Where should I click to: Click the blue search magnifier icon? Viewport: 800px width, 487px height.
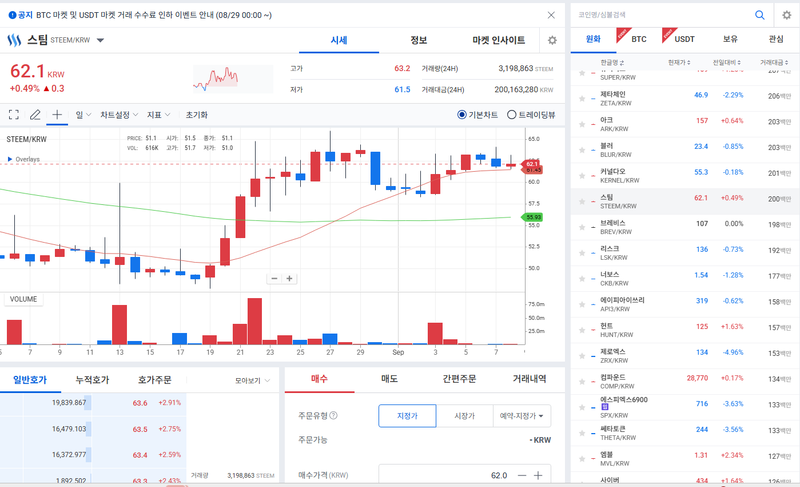click(760, 15)
